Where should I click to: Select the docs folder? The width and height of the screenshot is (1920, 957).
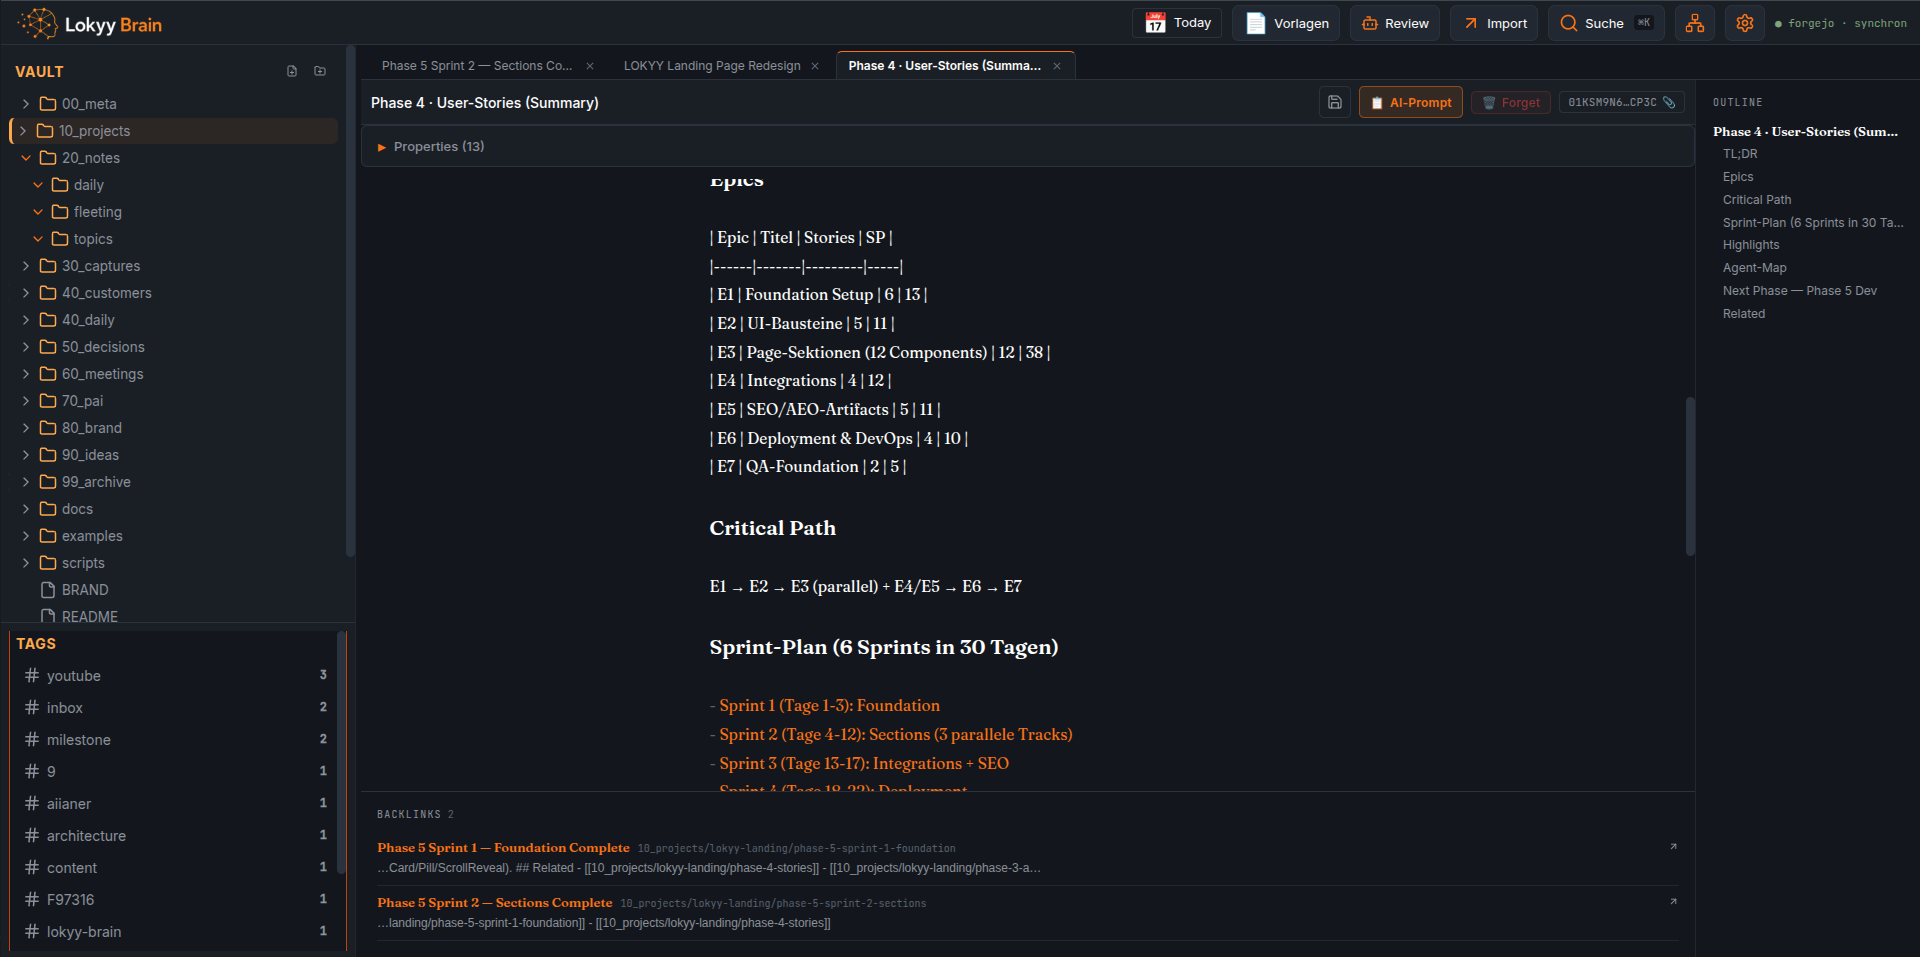click(174, 509)
